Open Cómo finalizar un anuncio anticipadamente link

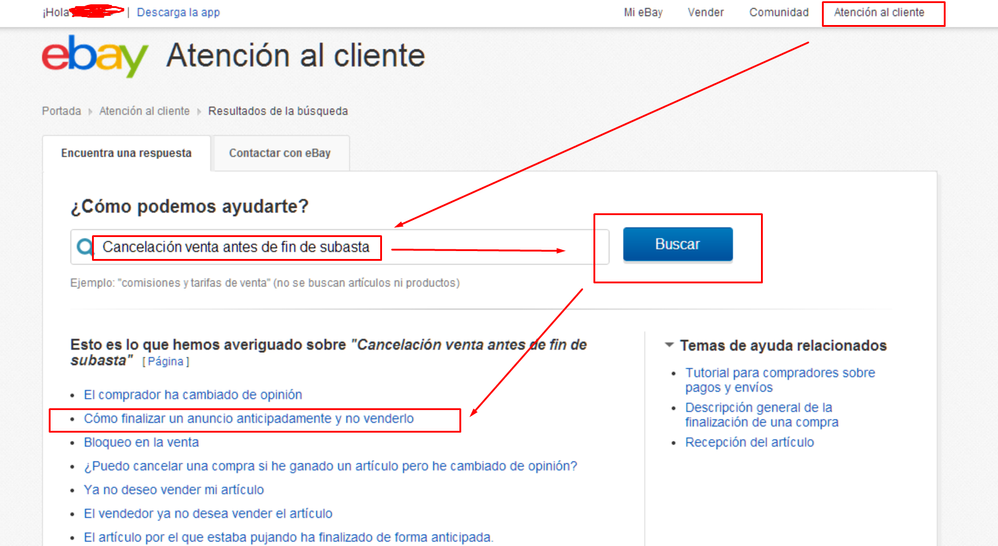pyautogui.click(x=249, y=419)
